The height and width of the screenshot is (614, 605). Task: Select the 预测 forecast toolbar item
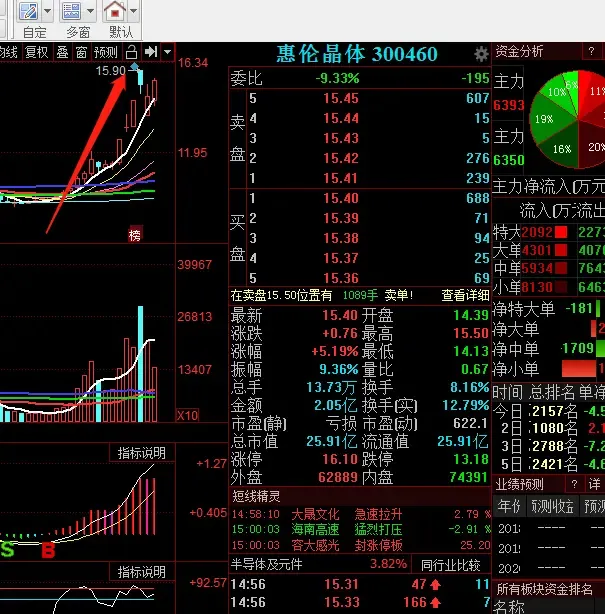pos(106,52)
